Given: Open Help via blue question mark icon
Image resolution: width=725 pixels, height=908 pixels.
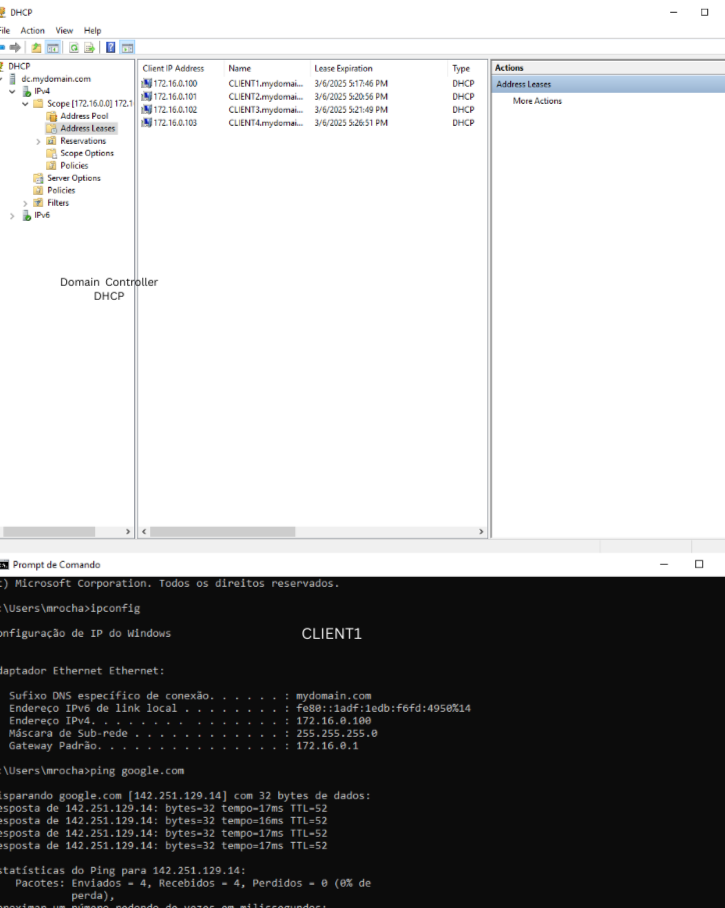Looking at the screenshot, I should (x=110, y=47).
